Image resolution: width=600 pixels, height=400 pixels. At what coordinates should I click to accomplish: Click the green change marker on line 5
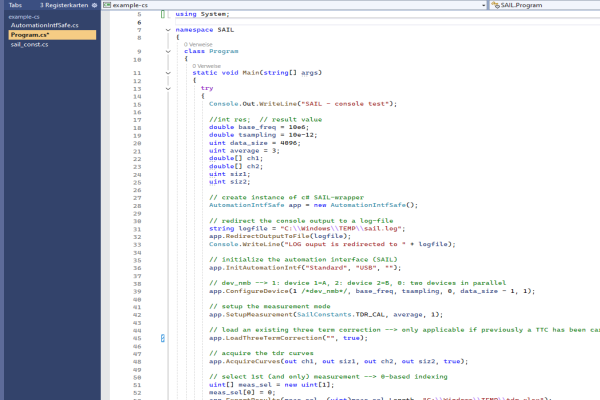tap(161, 15)
